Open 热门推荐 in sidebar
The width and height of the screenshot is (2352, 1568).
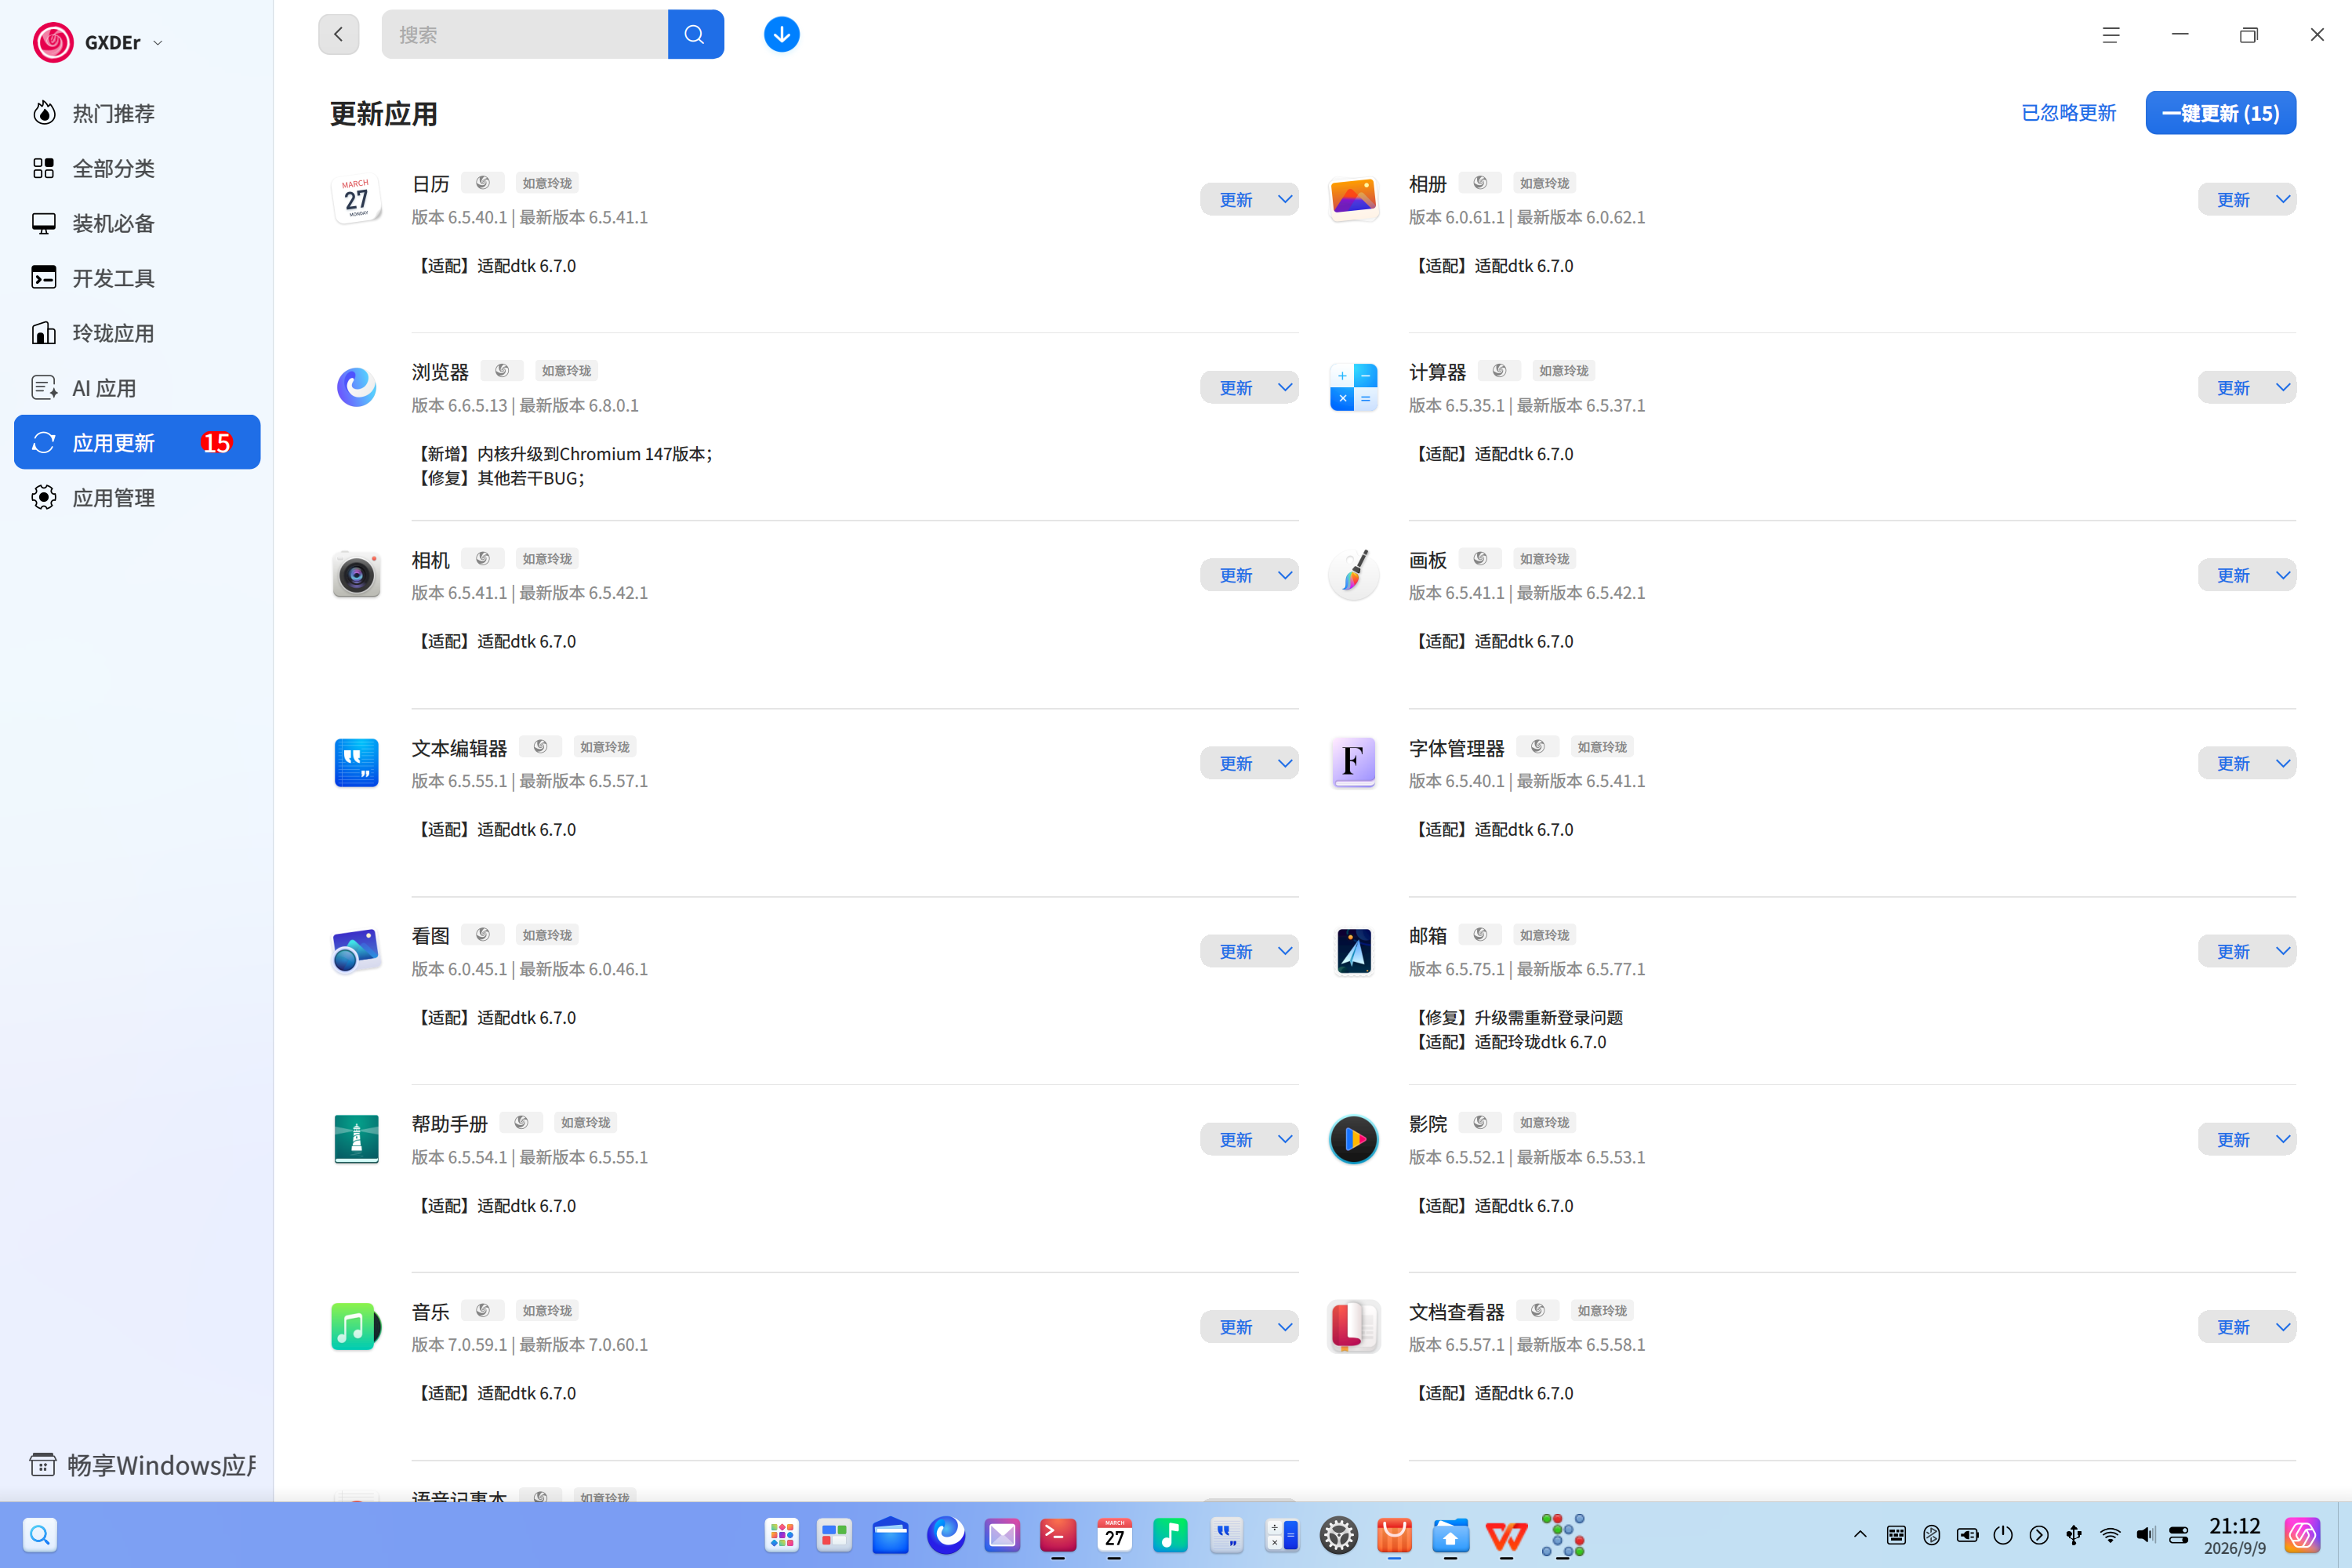[137, 113]
